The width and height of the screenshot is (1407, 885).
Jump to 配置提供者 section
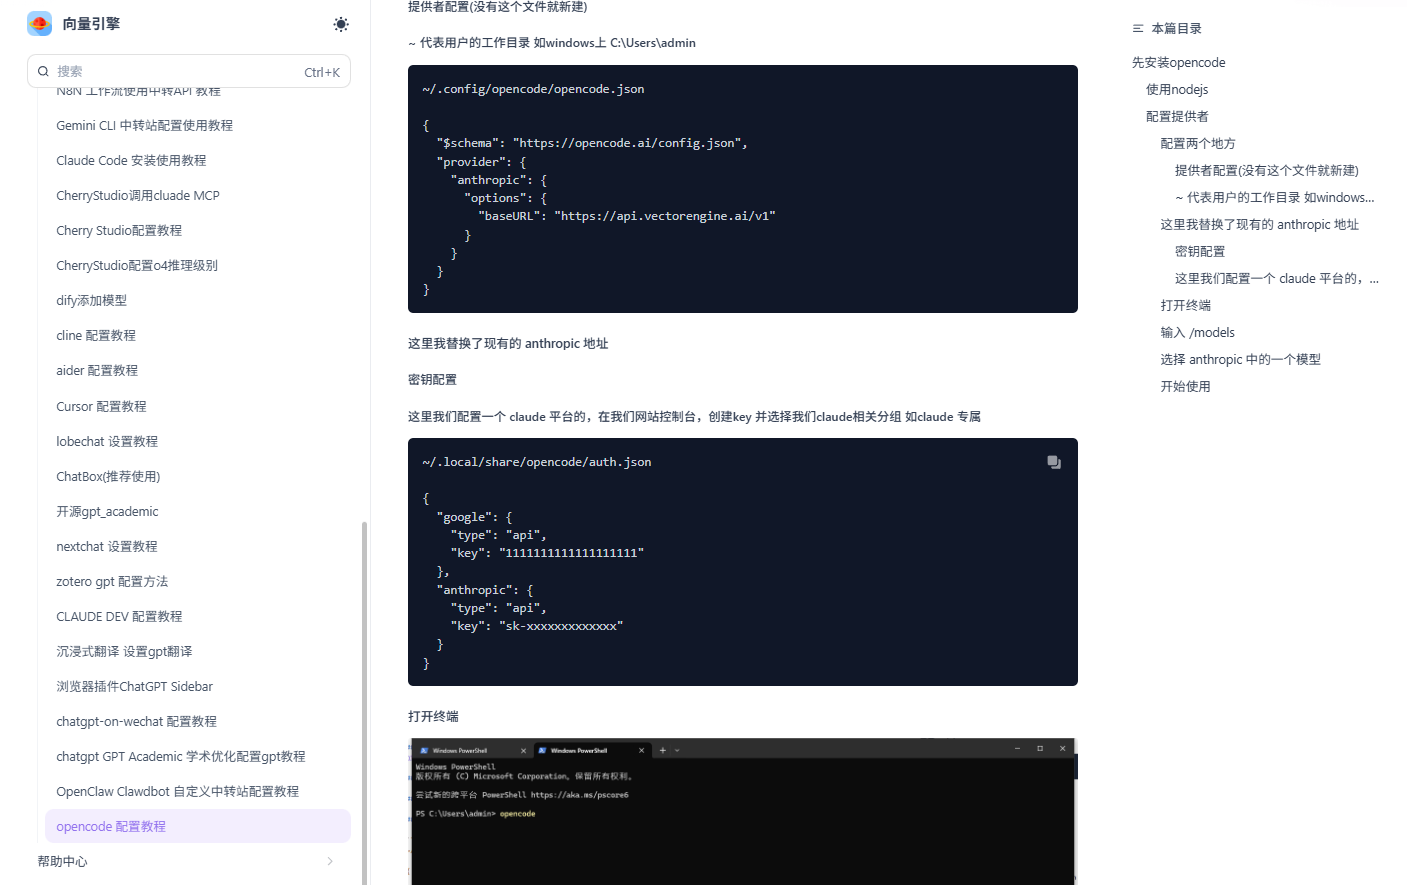pos(1177,116)
